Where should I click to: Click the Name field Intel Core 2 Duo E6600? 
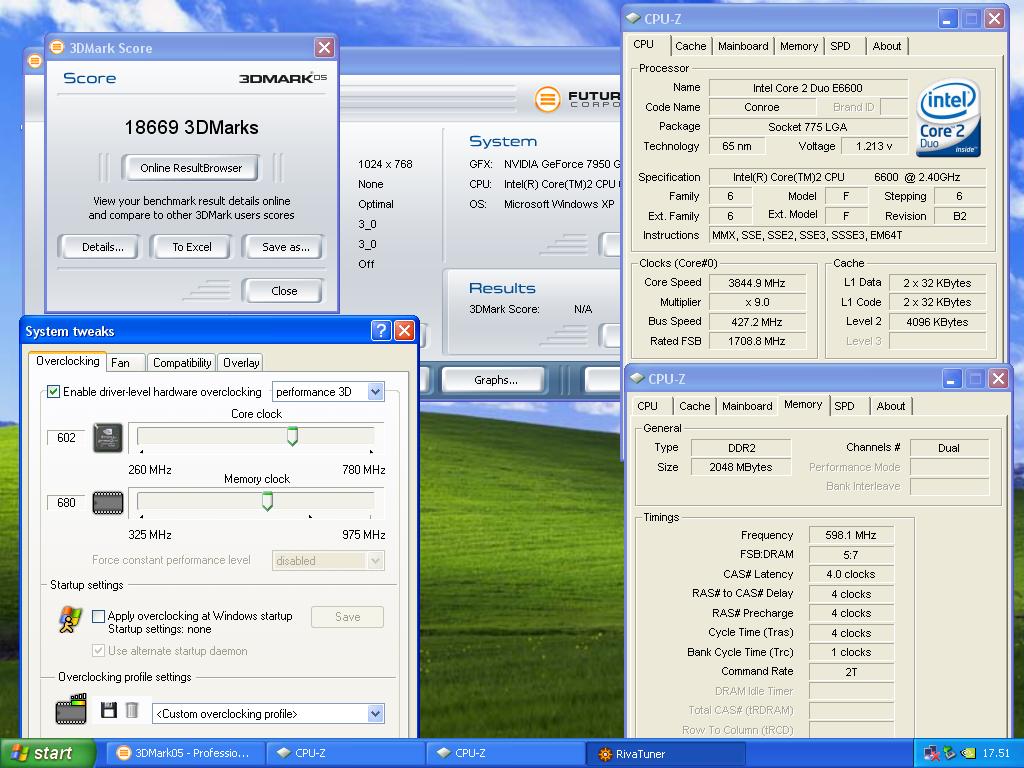tap(808, 88)
